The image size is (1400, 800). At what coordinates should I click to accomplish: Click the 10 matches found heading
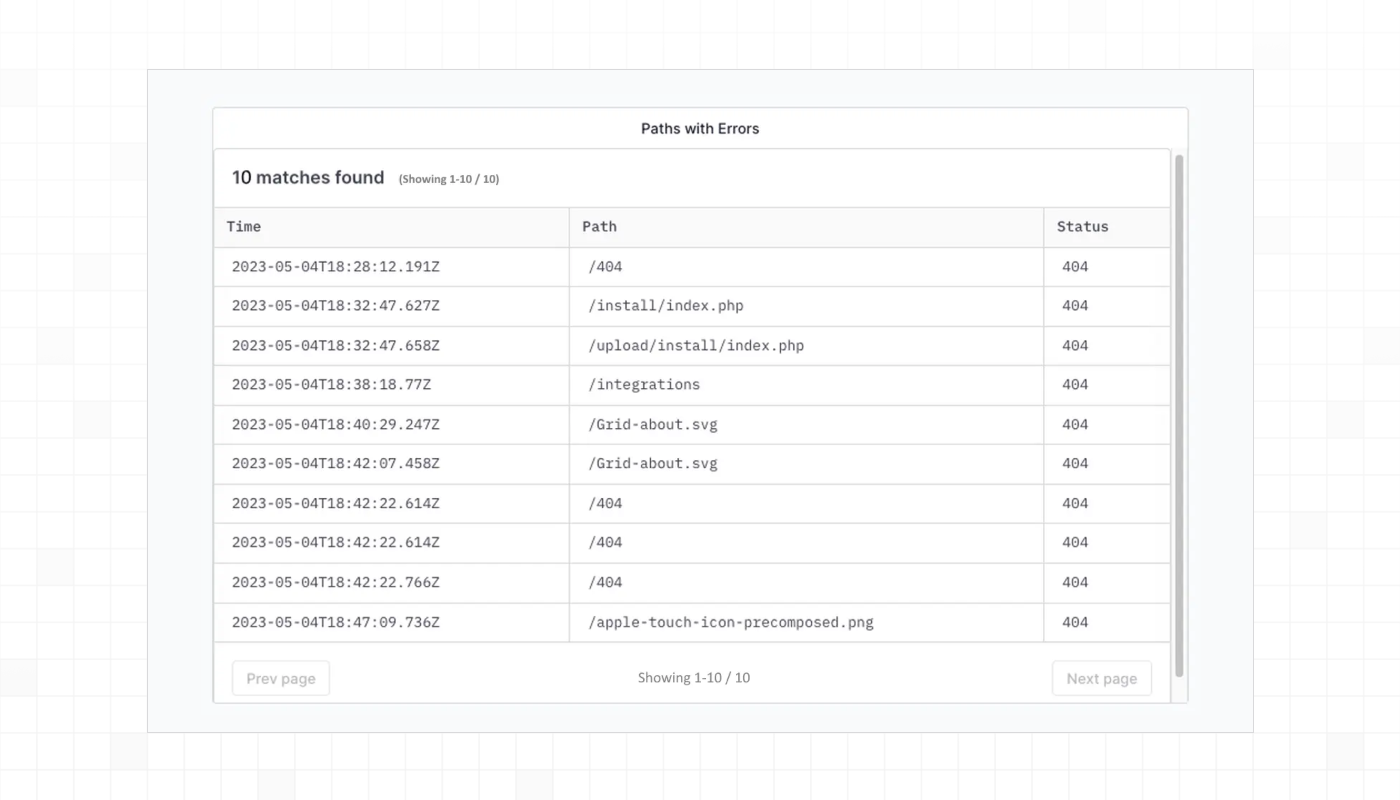click(307, 177)
